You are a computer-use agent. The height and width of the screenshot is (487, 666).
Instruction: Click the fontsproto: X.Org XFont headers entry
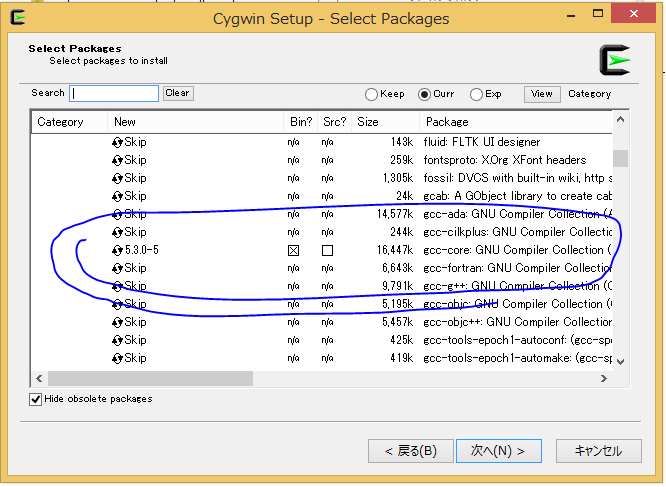tap(505, 160)
